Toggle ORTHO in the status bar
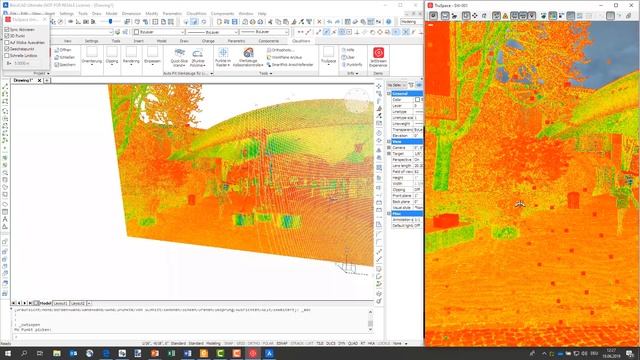Image resolution: width=640 pixels, height=360 pixels. (x=253, y=344)
